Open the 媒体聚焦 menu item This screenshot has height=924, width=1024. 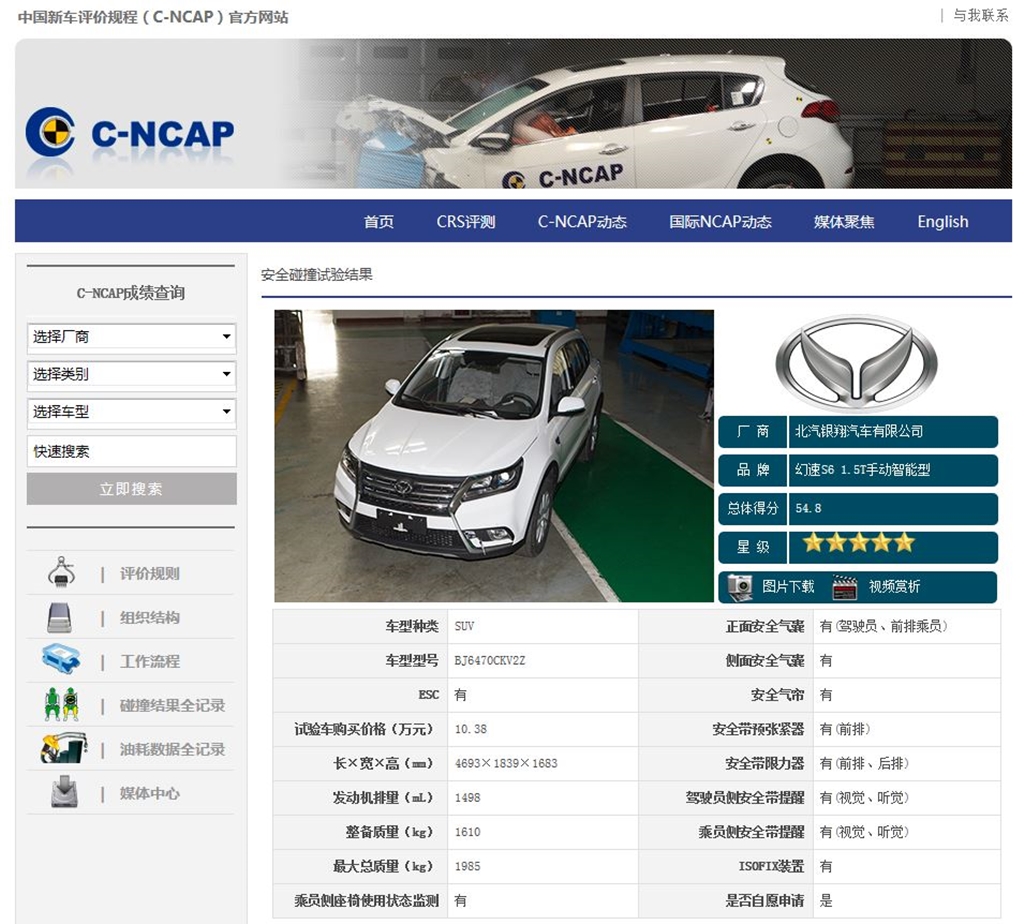point(844,222)
